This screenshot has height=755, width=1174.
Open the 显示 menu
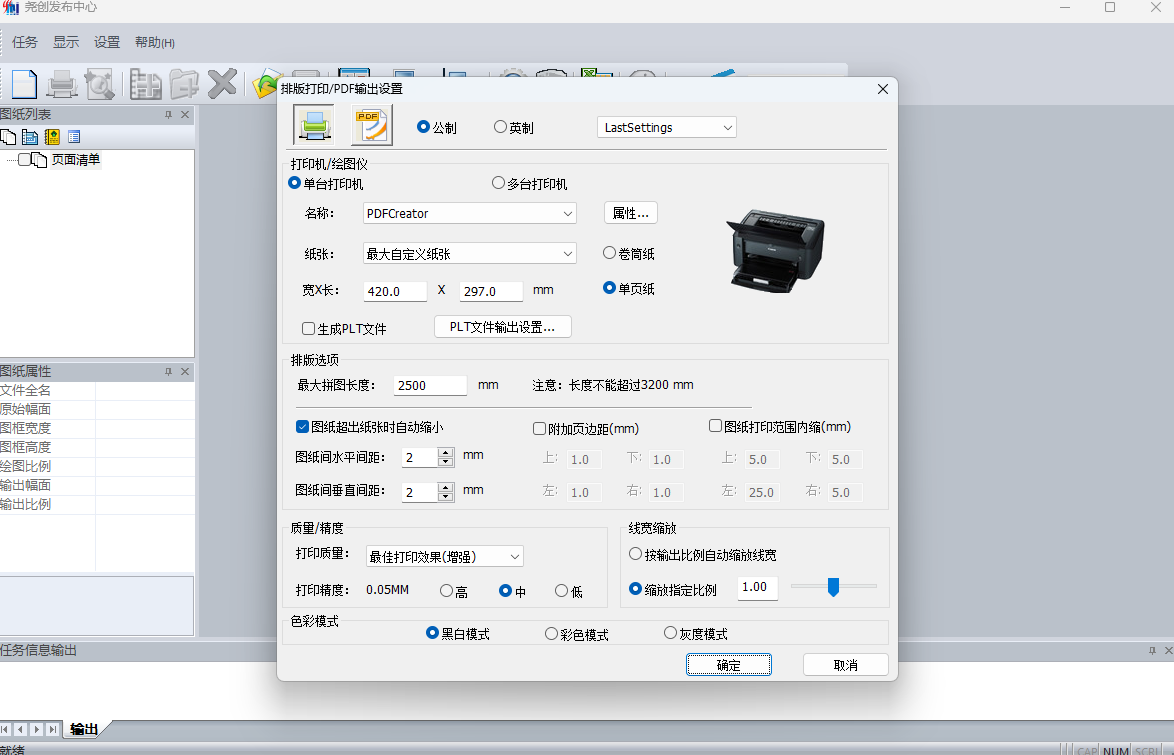tap(66, 43)
